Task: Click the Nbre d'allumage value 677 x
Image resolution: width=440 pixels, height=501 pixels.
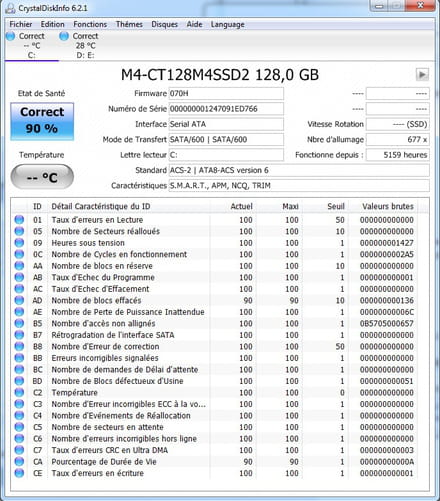Action: coord(398,139)
